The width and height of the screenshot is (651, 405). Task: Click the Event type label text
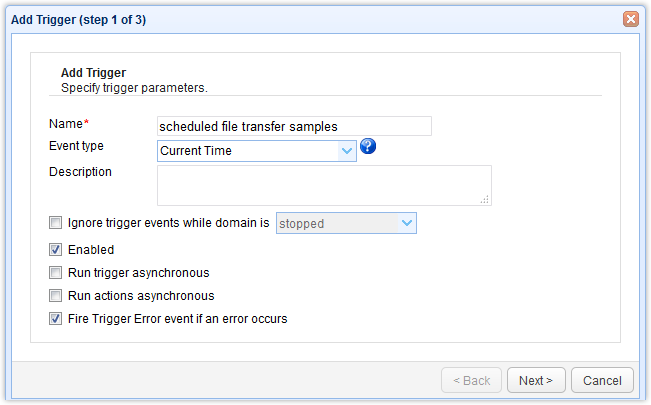(76, 146)
